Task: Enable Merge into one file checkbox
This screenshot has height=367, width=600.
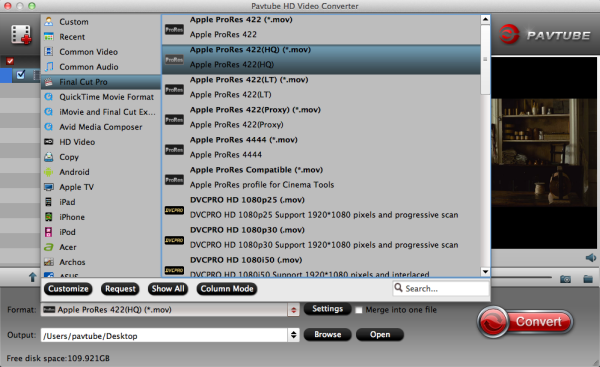Action: click(359, 310)
